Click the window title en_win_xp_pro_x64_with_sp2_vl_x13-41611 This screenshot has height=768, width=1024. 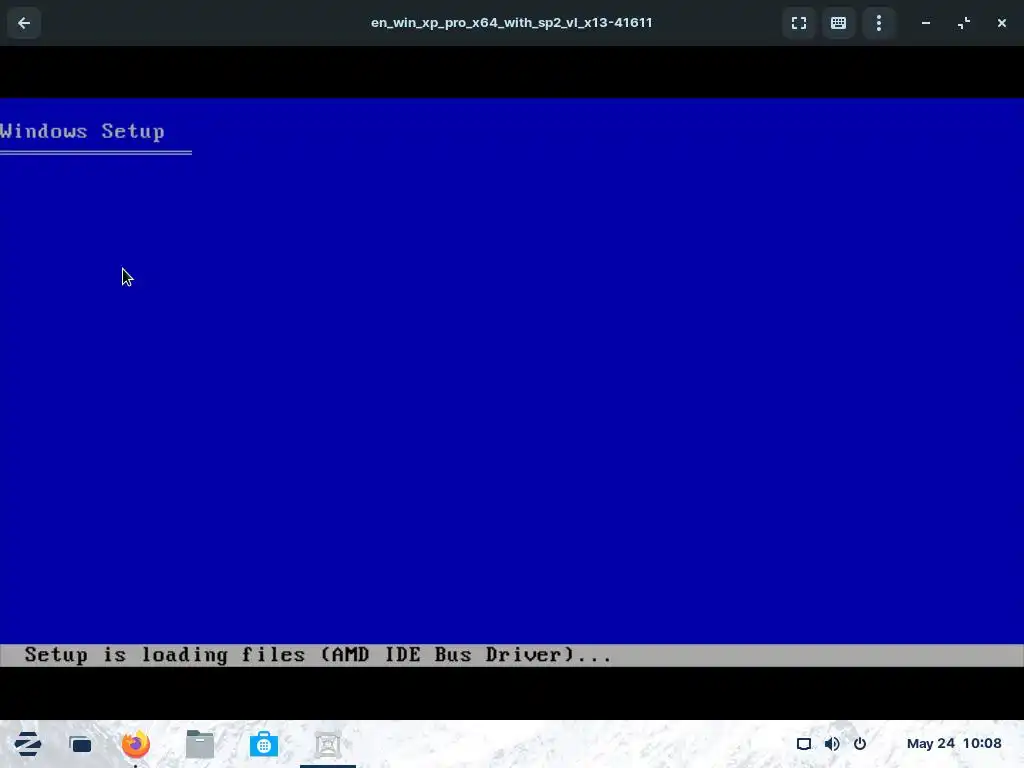[x=511, y=23]
